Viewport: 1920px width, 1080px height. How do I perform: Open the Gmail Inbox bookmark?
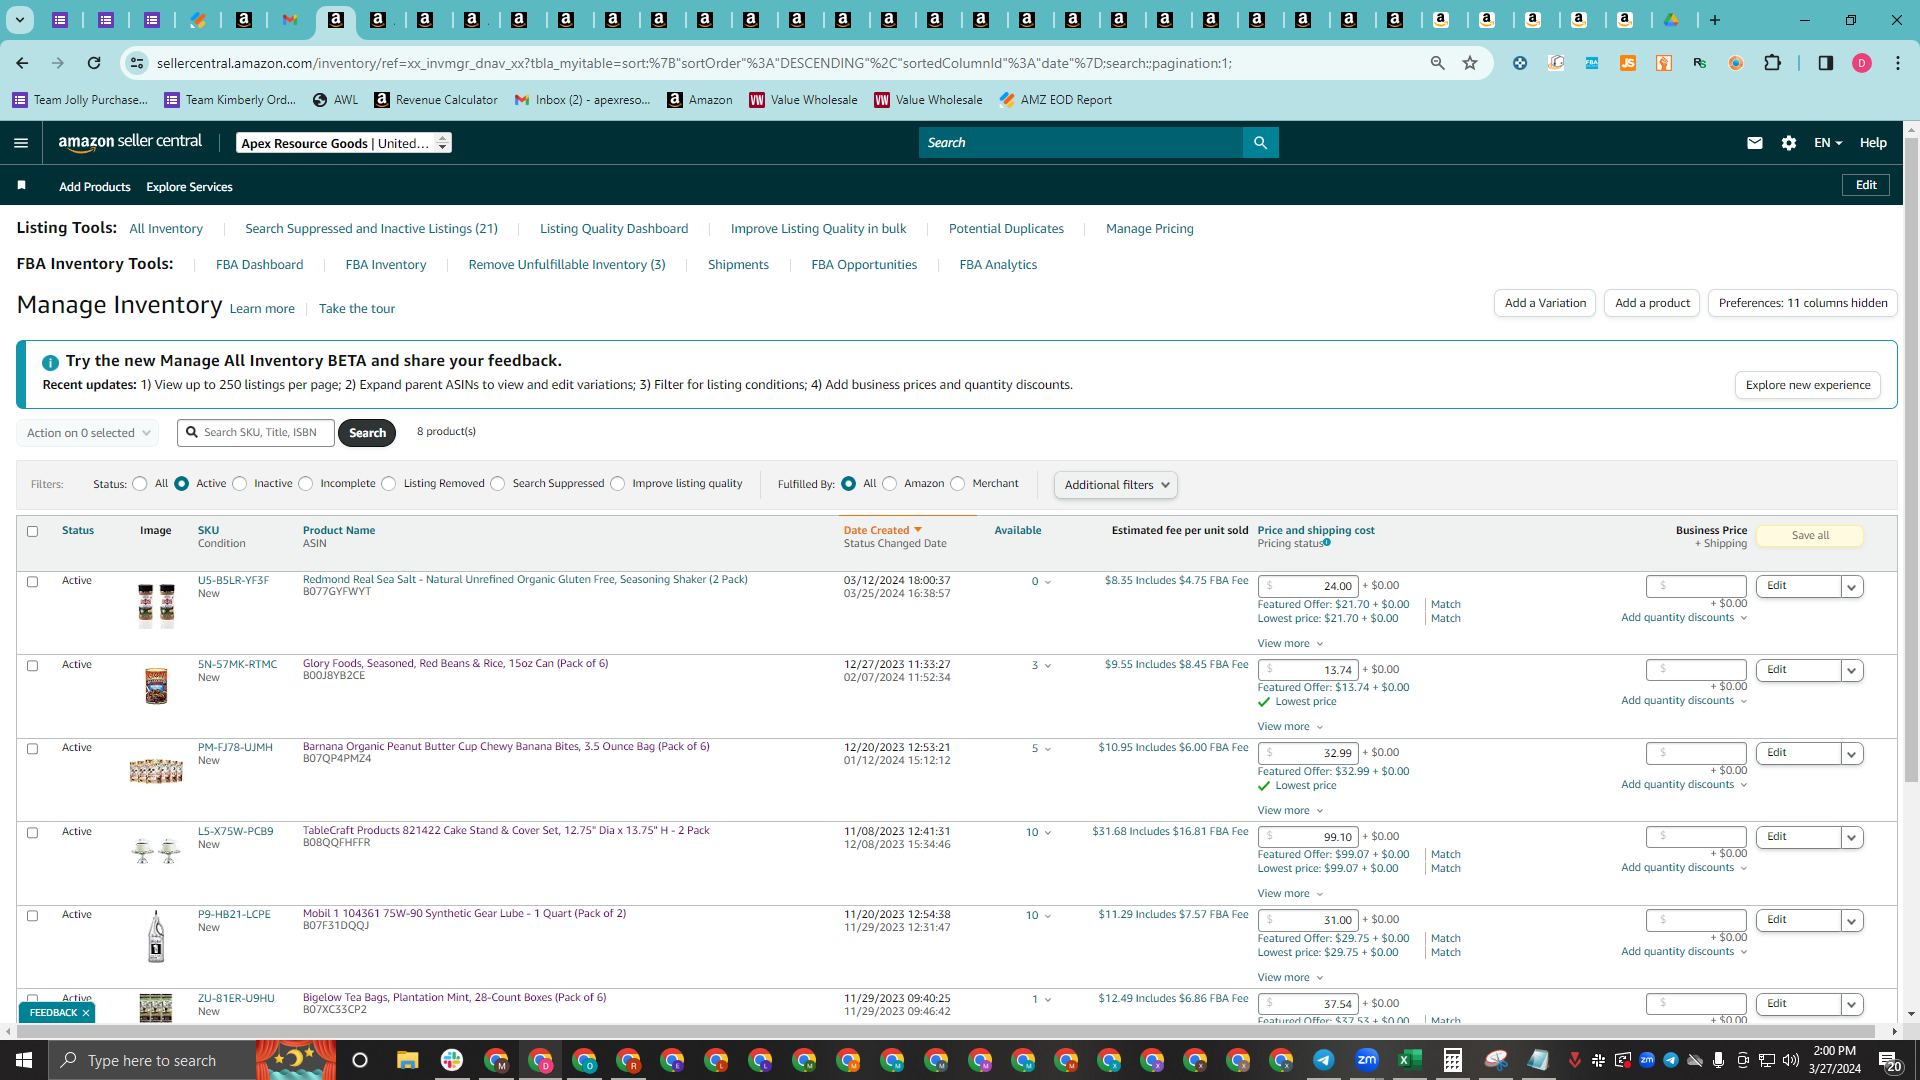(x=582, y=100)
